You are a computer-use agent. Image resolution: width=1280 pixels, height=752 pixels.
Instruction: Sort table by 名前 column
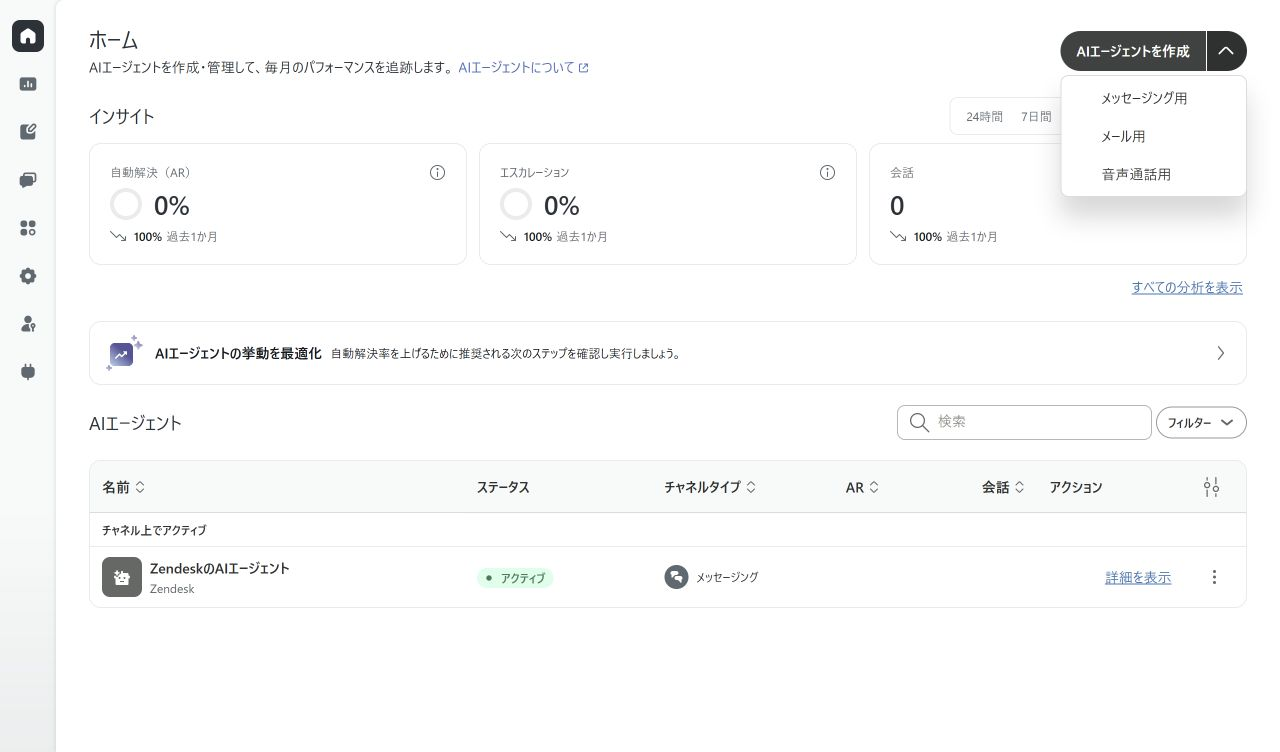pos(124,487)
